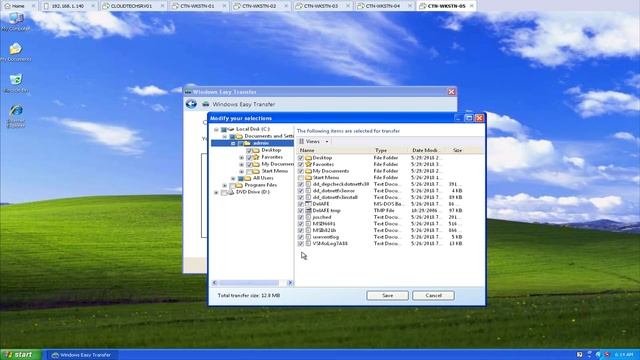Click the dd_dotnetfx3error text document icon
This screenshot has width=640, height=360.
[309, 191]
